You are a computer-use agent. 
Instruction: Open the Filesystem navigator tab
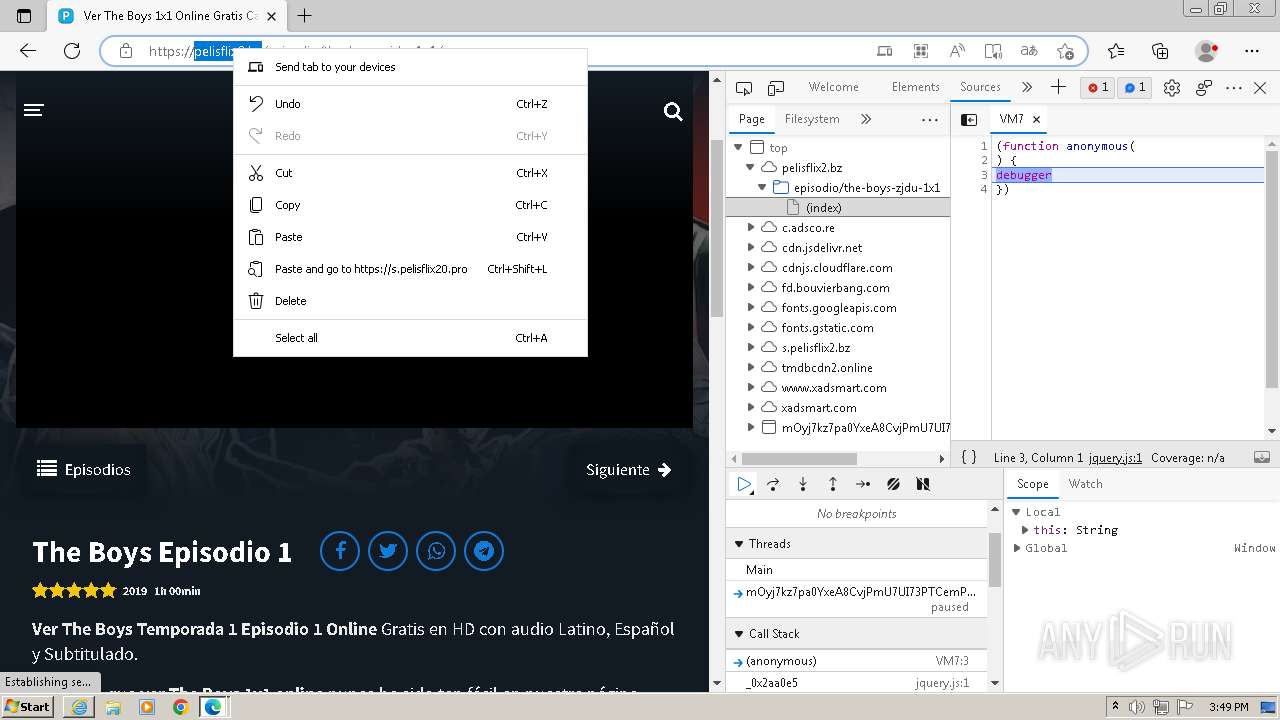pyautogui.click(x=812, y=119)
